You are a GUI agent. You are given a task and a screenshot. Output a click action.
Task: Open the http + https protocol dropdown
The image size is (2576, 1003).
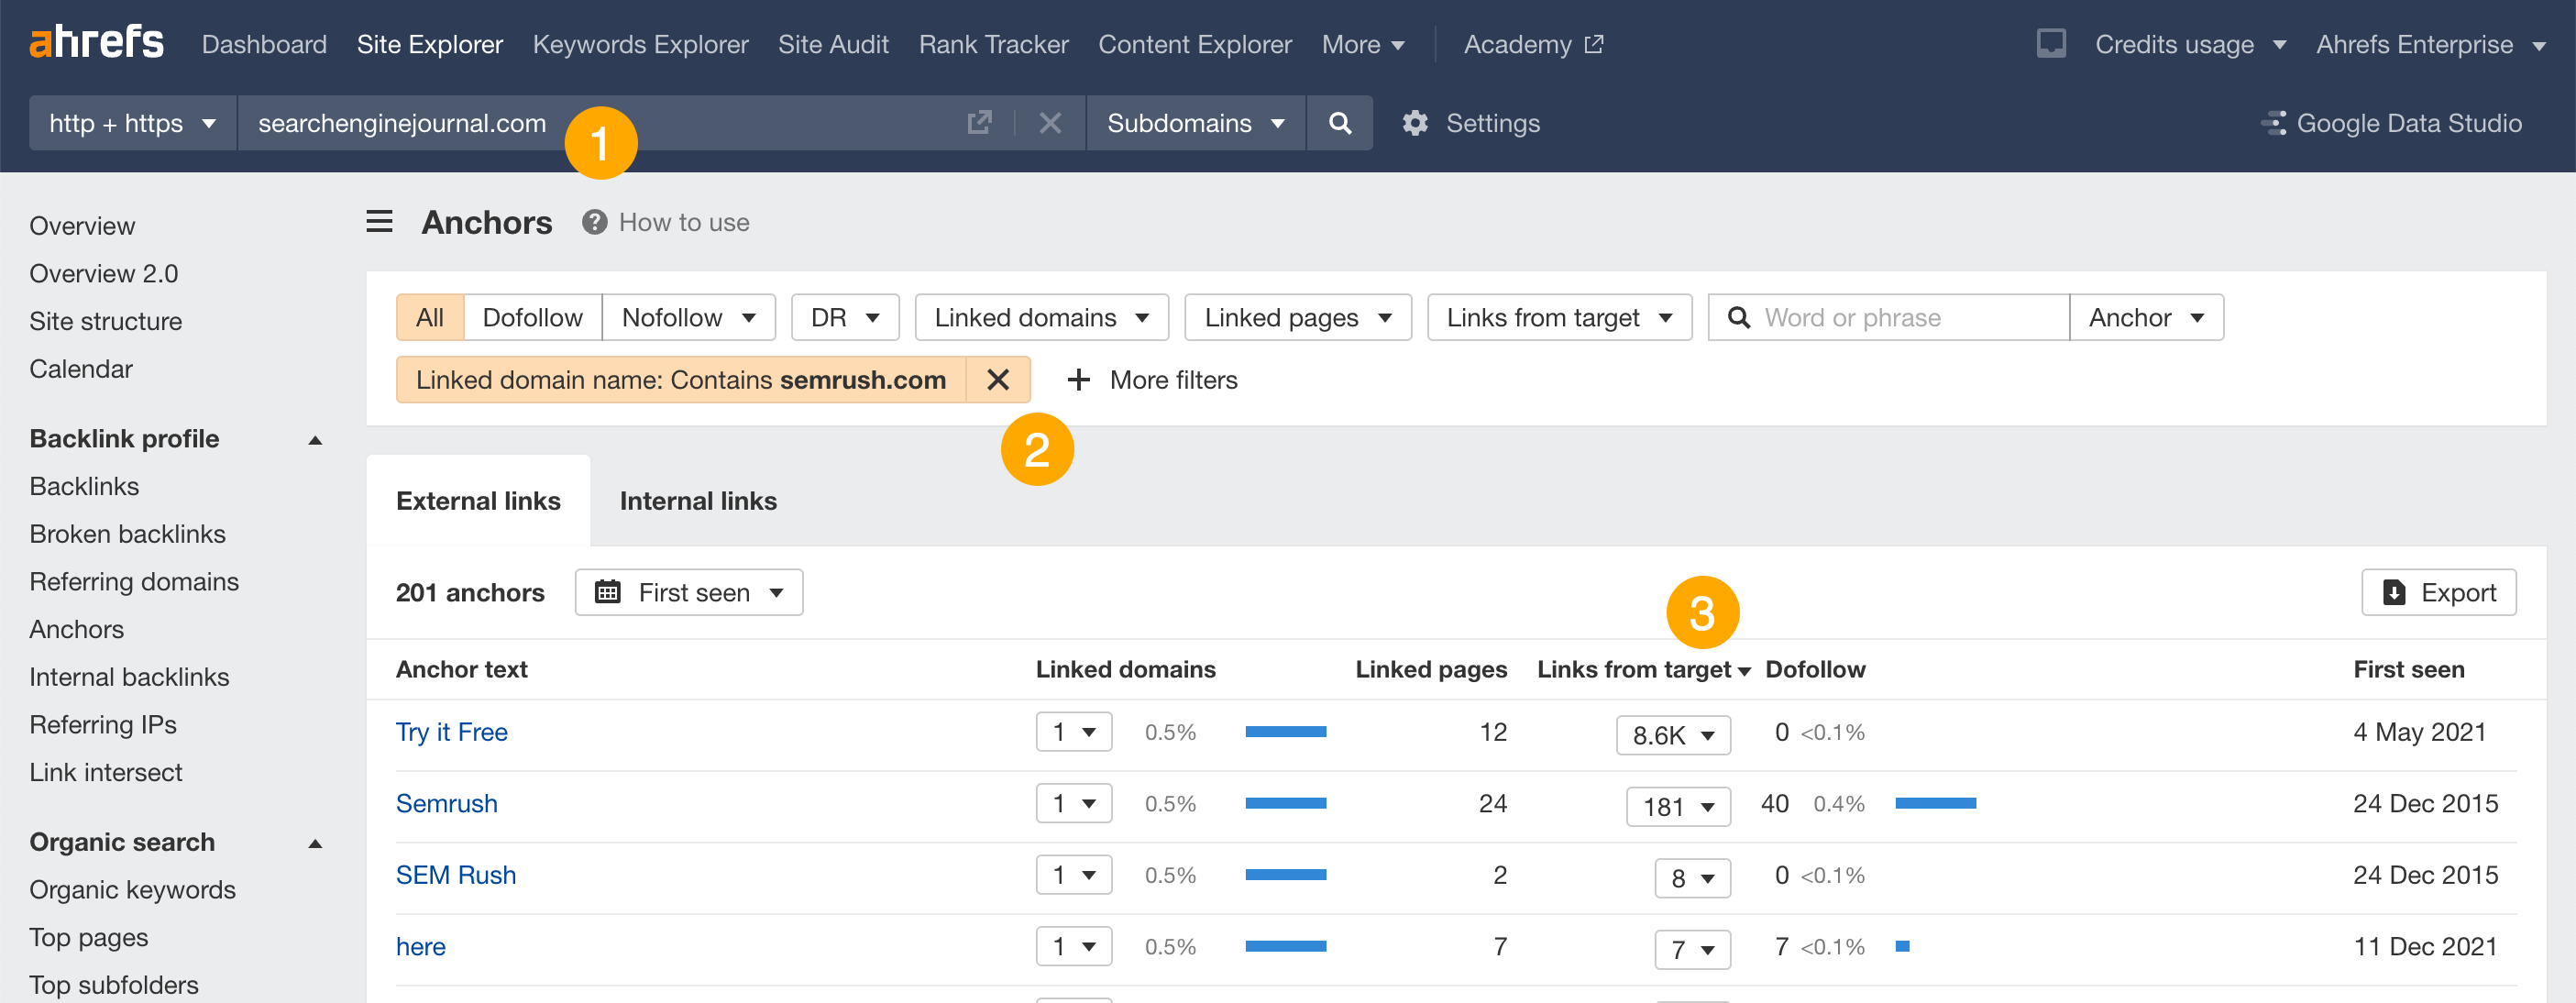133,123
